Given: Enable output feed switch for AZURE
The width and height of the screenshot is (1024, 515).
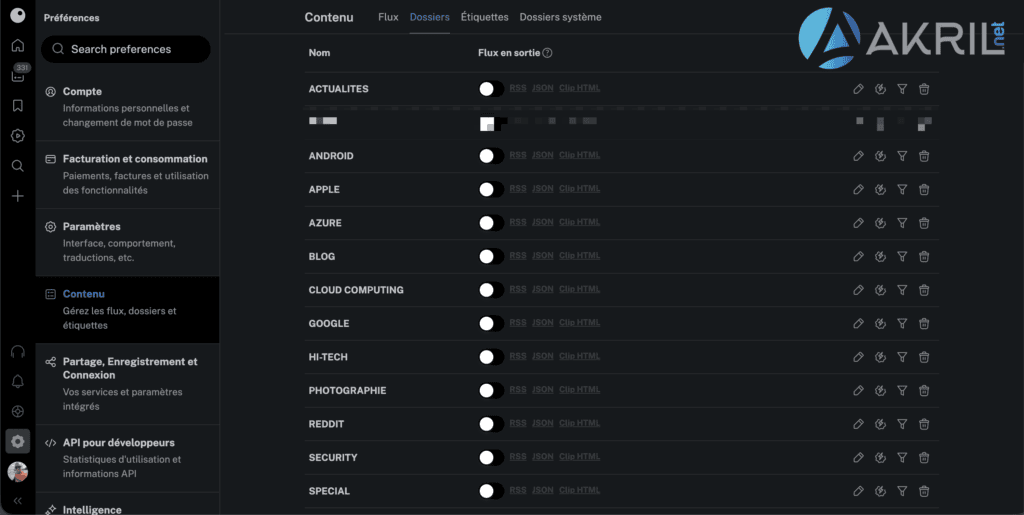Looking at the screenshot, I should (491, 223).
